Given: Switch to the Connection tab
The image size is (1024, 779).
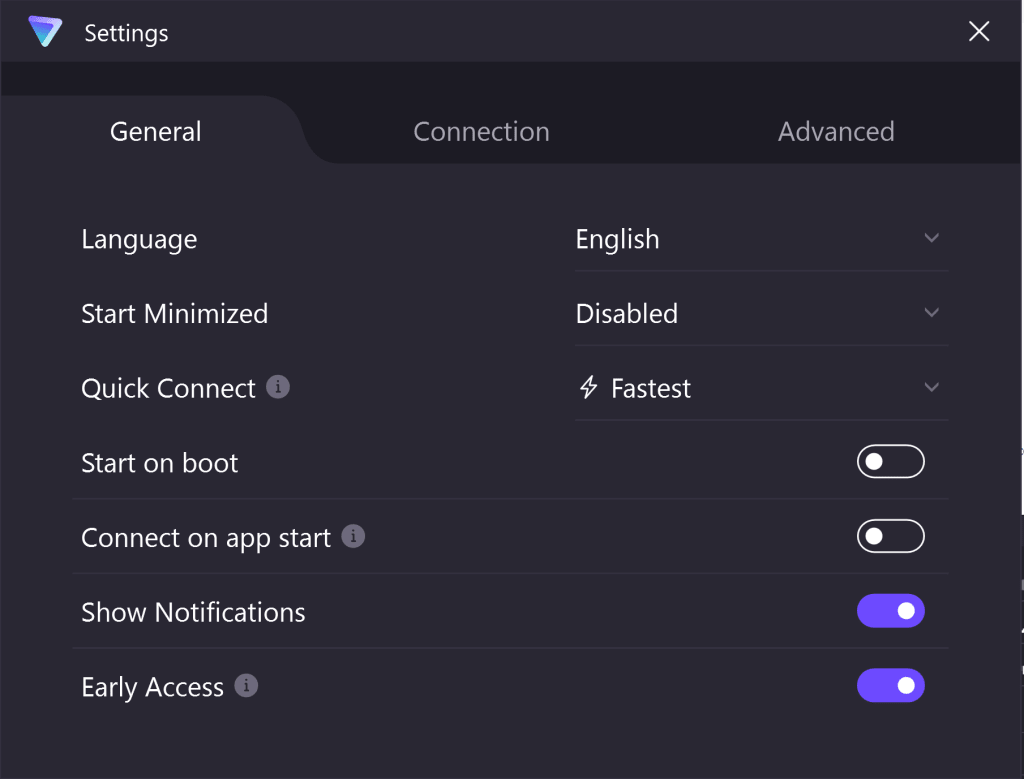Looking at the screenshot, I should (x=481, y=131).
